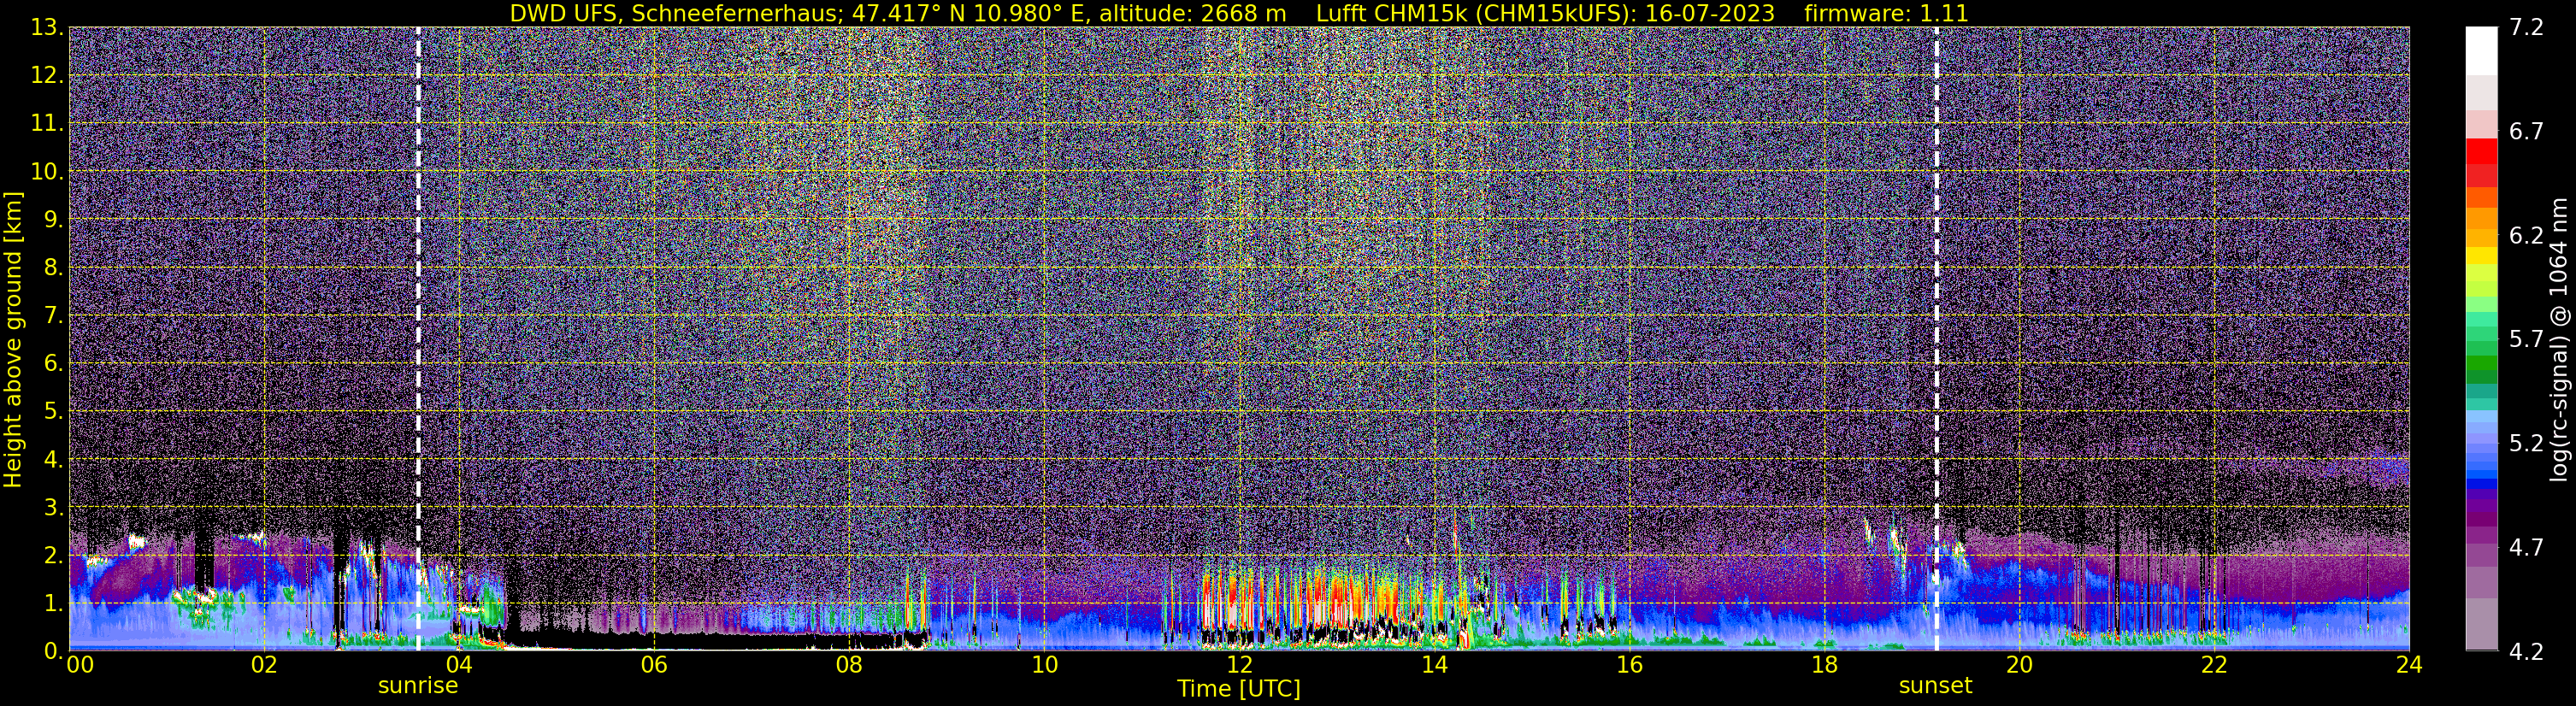2576x706 pixels.
Task: Click the 'Time [UTC]' axis label
Action: coord(1239,689)
